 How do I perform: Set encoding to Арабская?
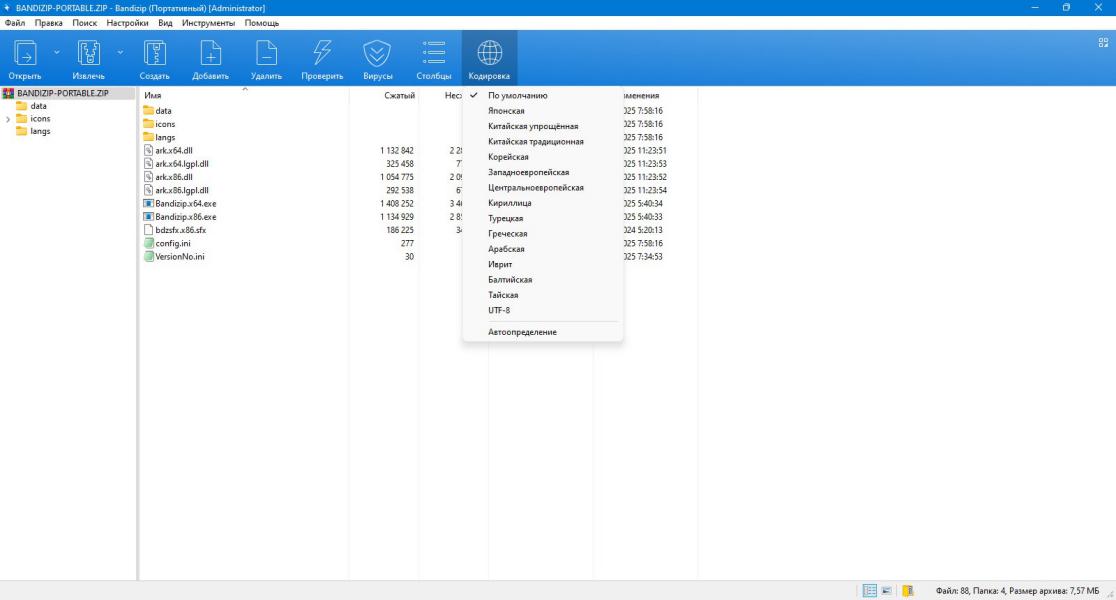(542, 249)
